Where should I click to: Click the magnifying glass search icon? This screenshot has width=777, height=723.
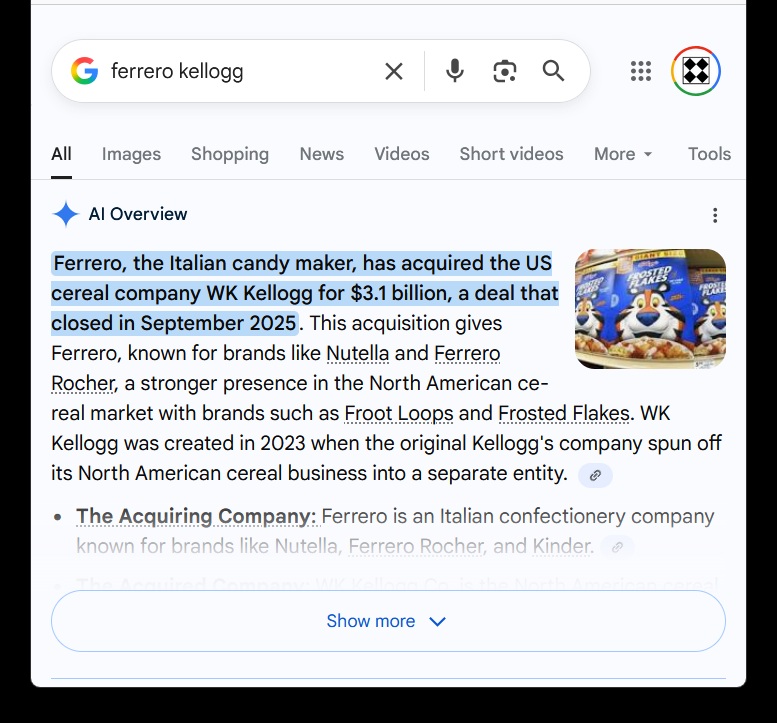553,71
